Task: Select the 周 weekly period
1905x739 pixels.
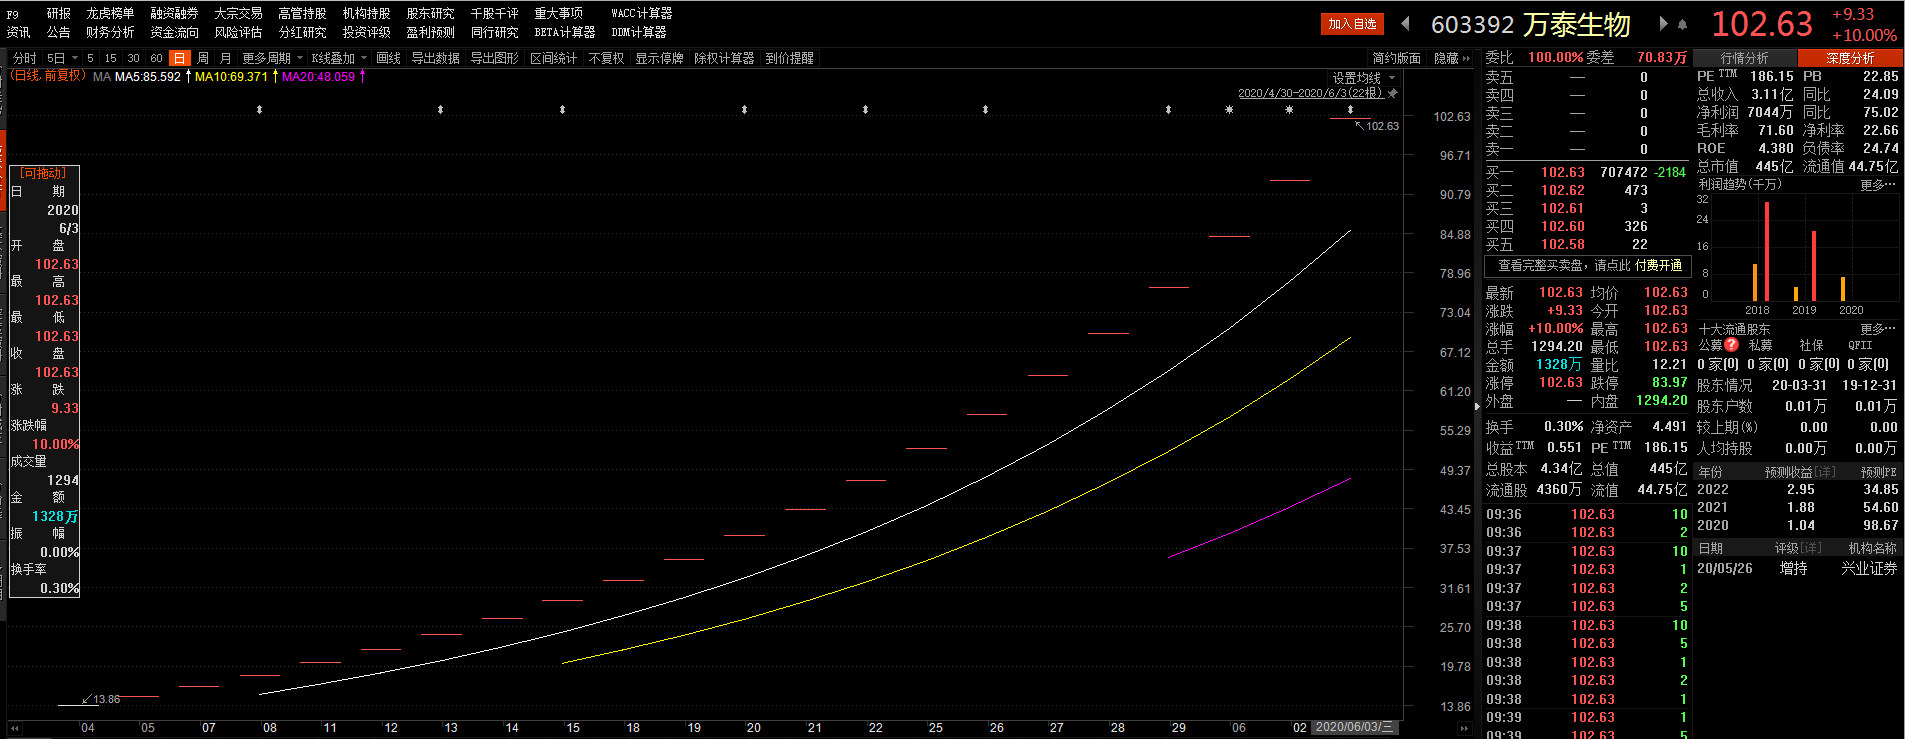Action: click(203, 58)
